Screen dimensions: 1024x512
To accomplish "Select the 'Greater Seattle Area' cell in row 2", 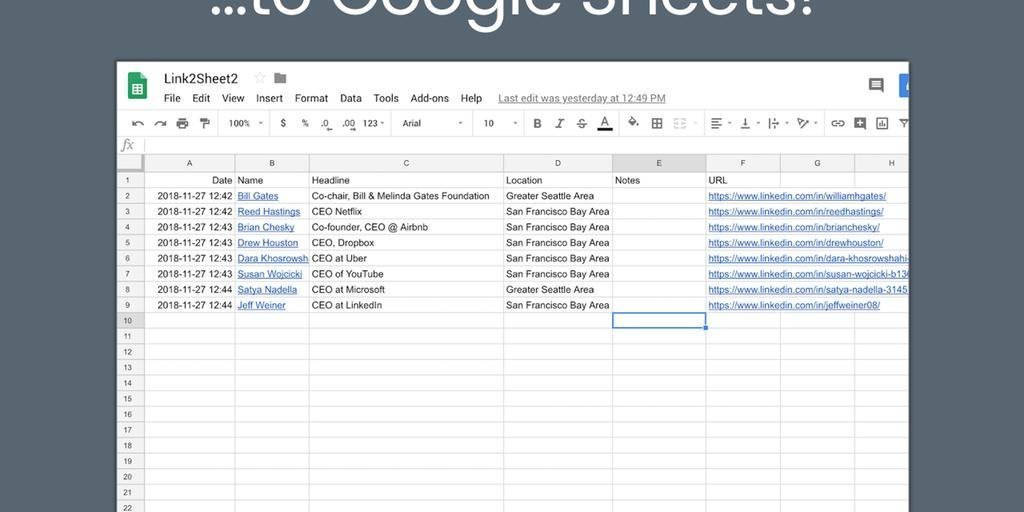I will pos(558,196).
